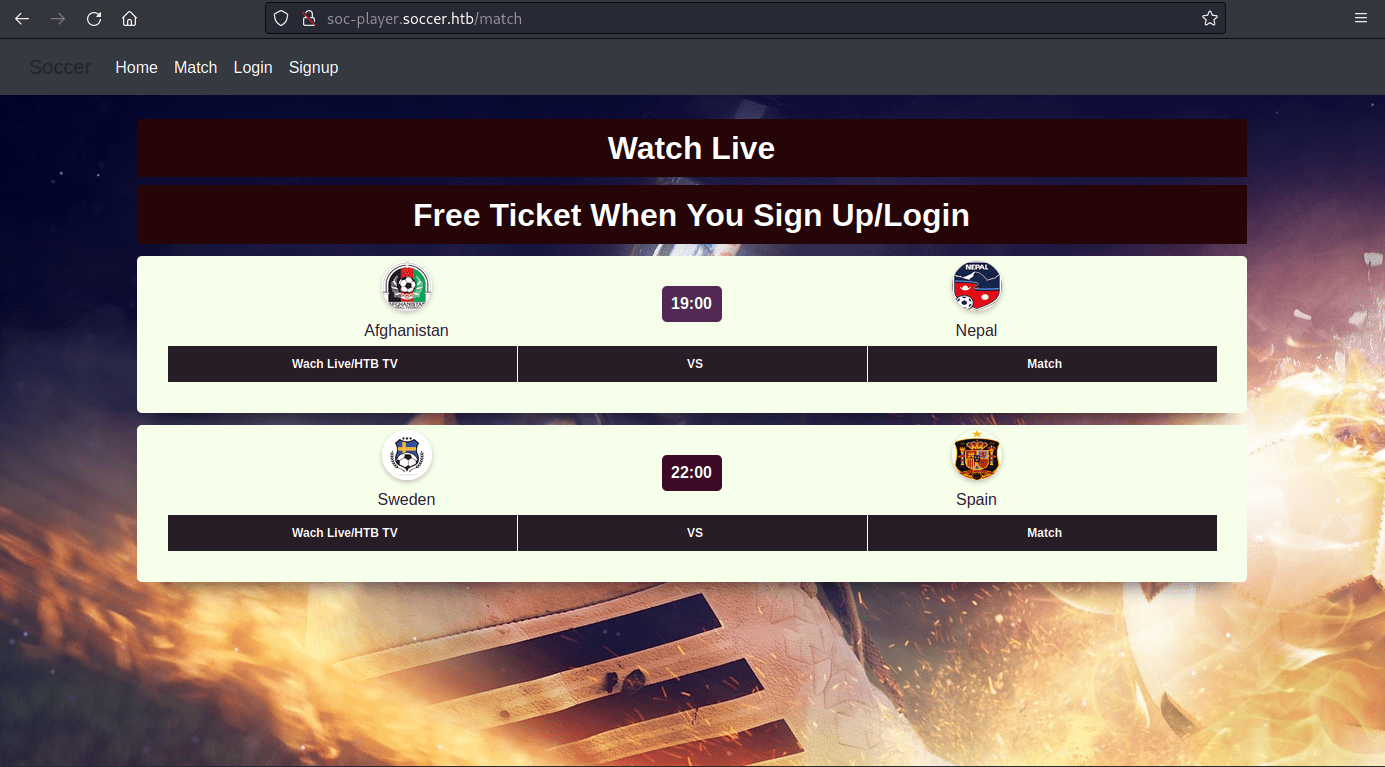The image size is (1385, 767).
Task: Click the Sweden team crest
Action: [x=407, y=456]
